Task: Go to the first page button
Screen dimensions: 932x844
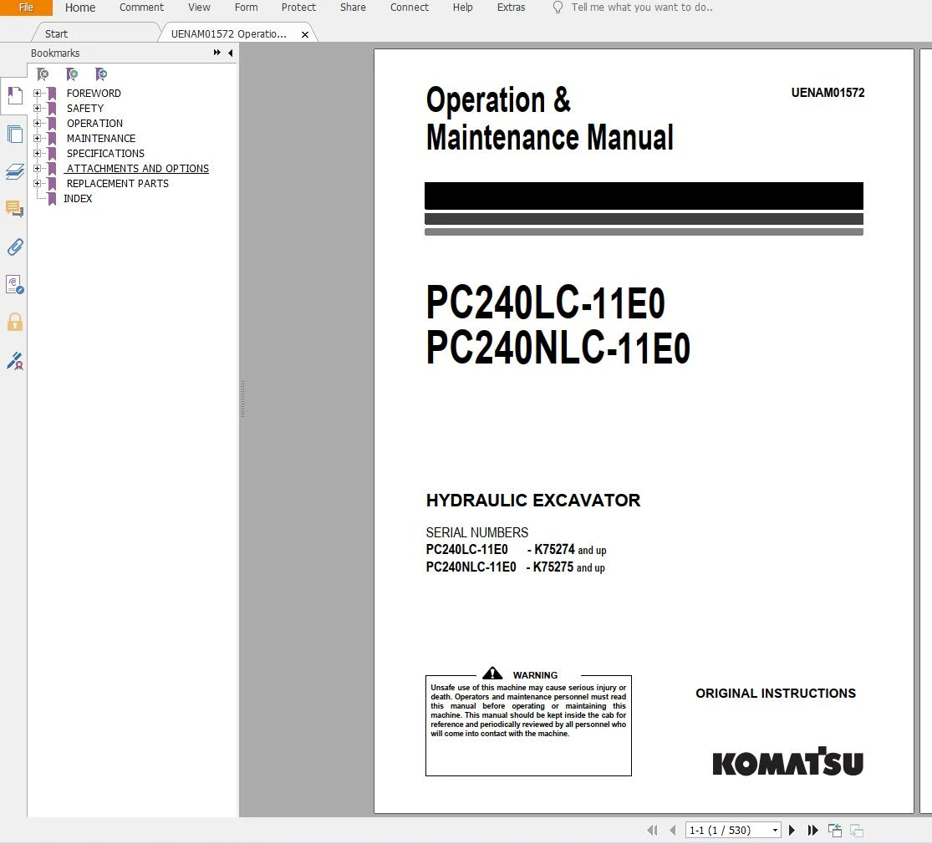Action: coord(653,830)
